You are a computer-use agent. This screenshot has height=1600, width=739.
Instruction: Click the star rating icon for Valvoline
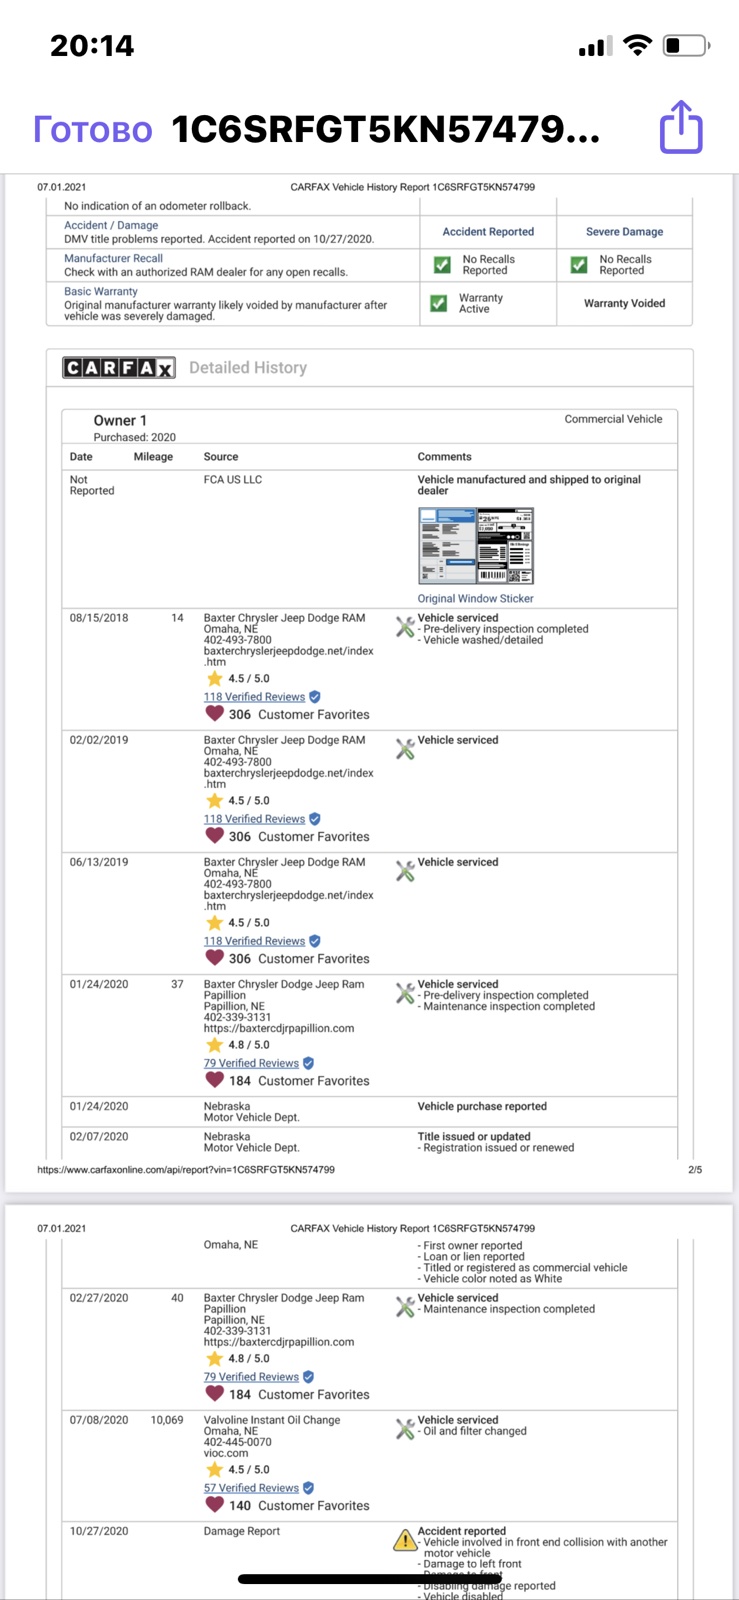point(214,1469)
